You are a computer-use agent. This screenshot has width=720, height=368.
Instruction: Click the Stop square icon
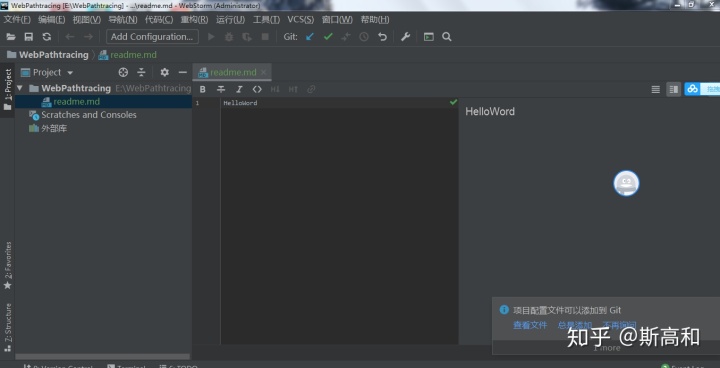coord(265,37)
